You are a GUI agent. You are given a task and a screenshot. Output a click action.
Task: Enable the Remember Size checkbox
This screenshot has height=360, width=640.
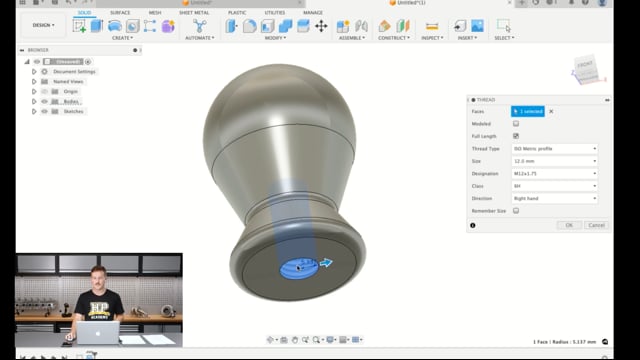[516, 211]
